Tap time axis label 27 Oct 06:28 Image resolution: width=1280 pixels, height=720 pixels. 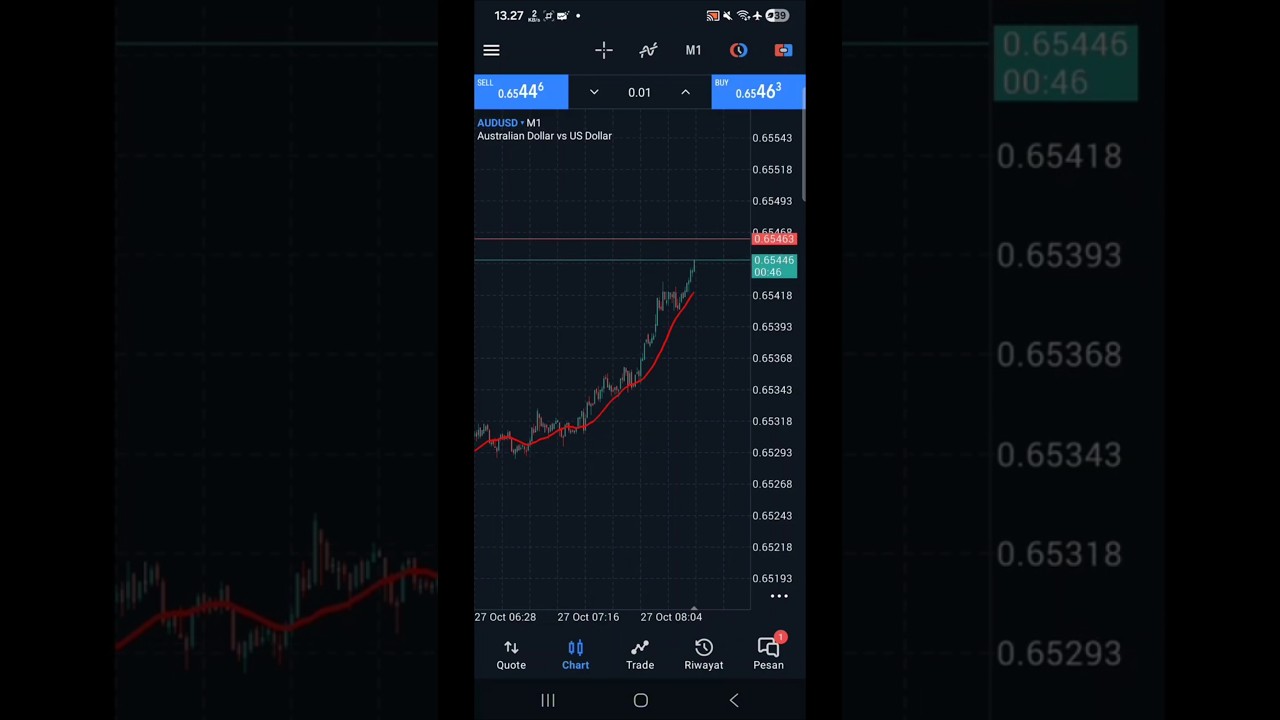pyautogui.click(x=505, y=617)
